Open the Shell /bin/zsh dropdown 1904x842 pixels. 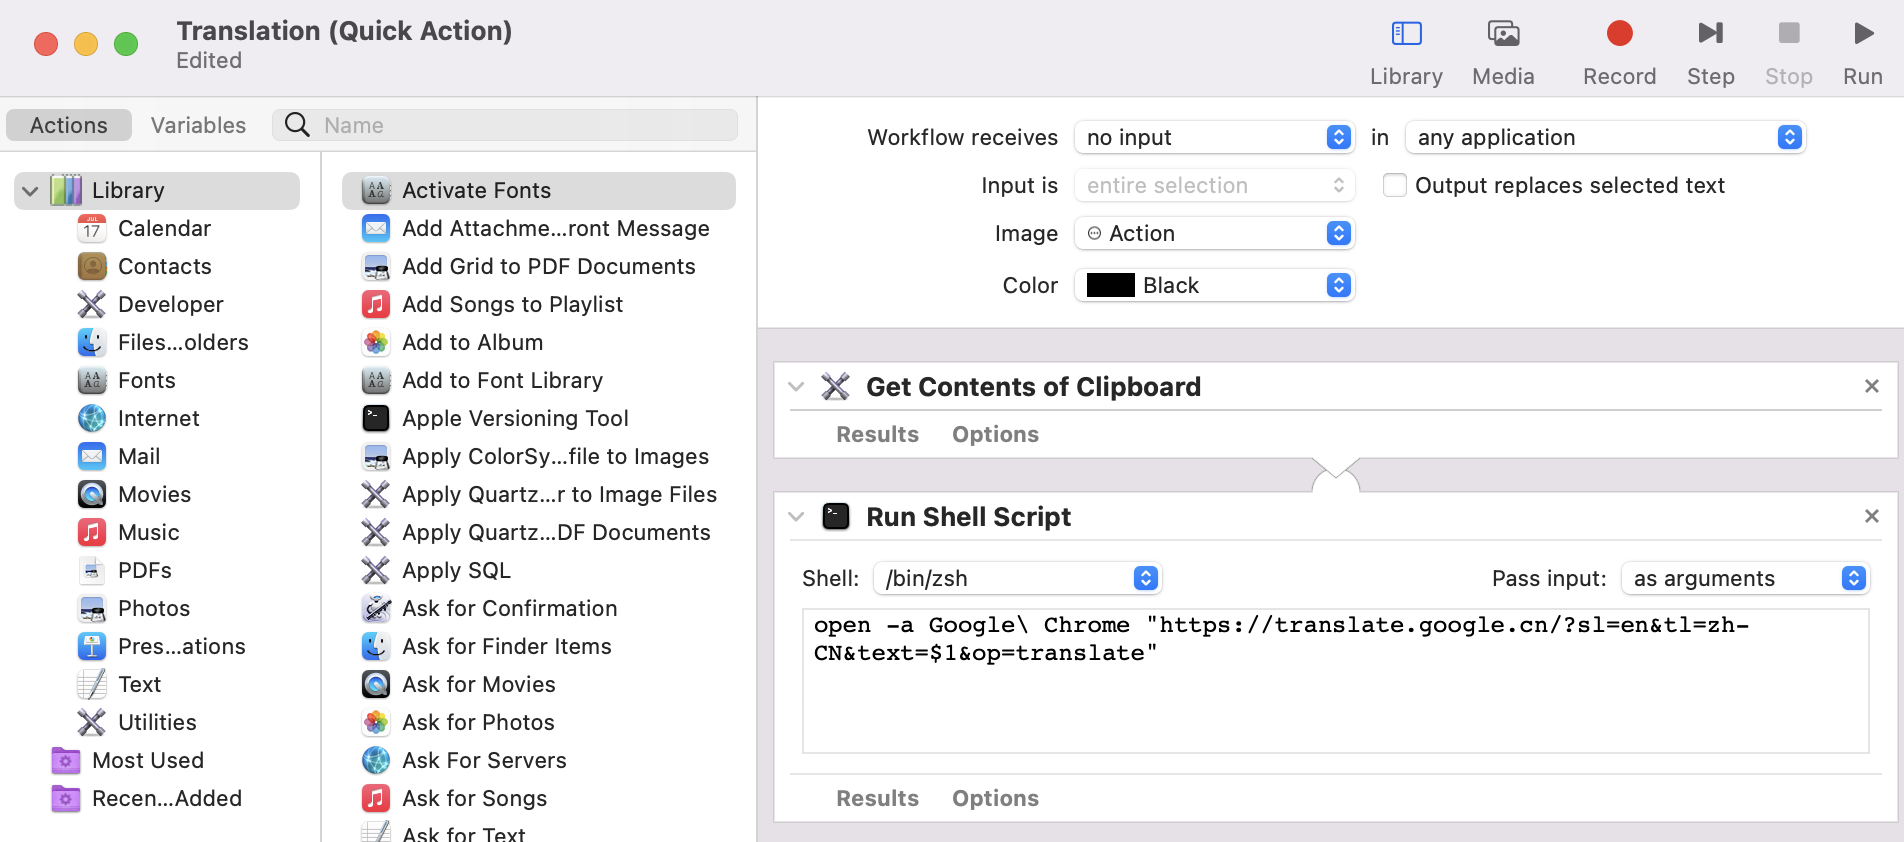coord(1017,578)
